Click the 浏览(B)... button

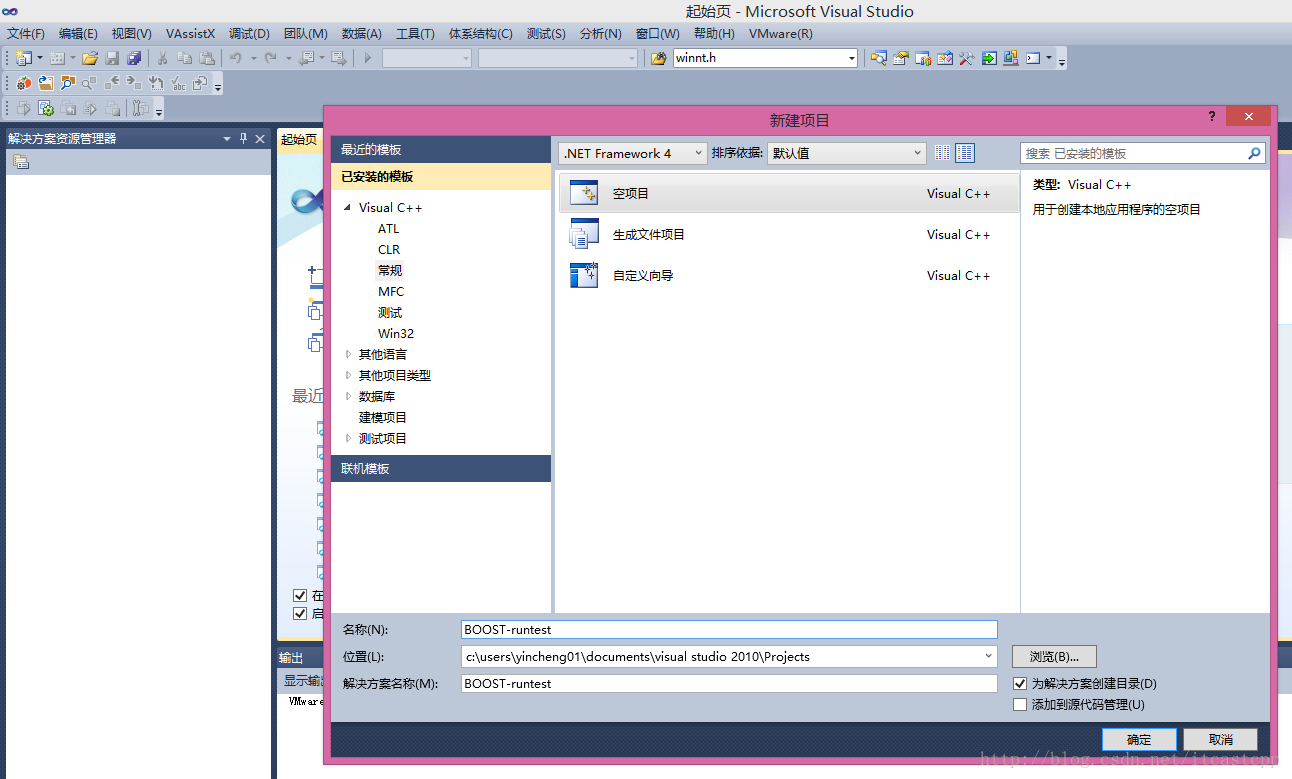(x=1053, y=657)
